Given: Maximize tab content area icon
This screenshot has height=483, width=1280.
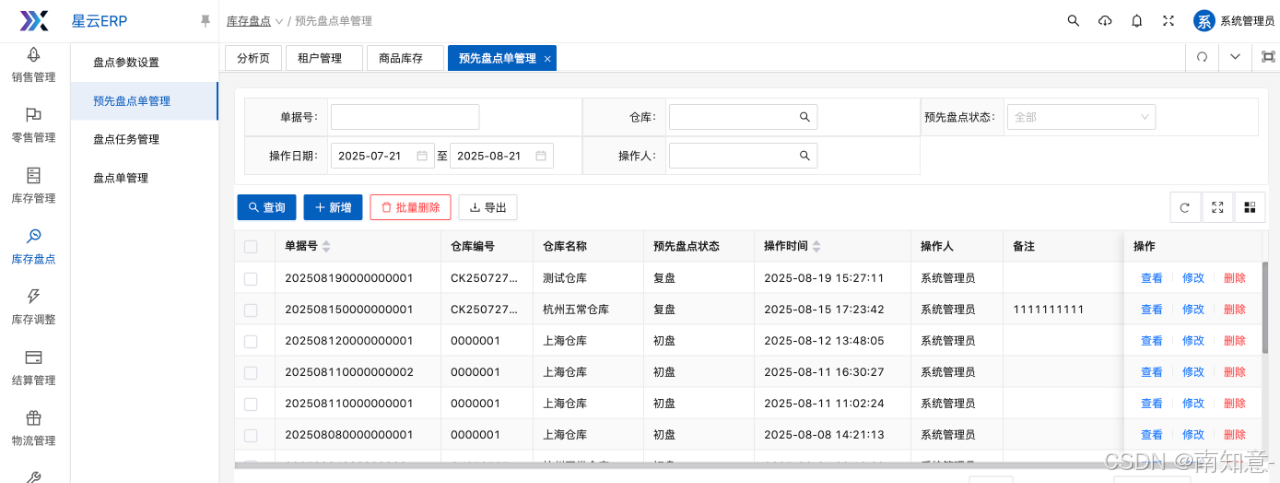Looking at the screenshot, I should pyautogui.click(x=1268, y=57).
